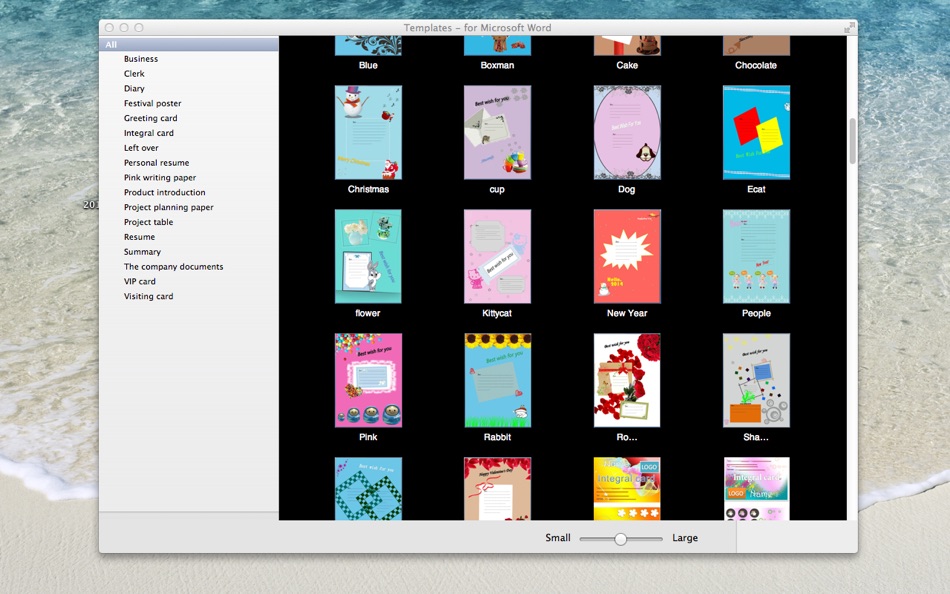This screenshot has width=950, height=594.
Task: Click the Kittycat label text
Action: pos(497,313)
